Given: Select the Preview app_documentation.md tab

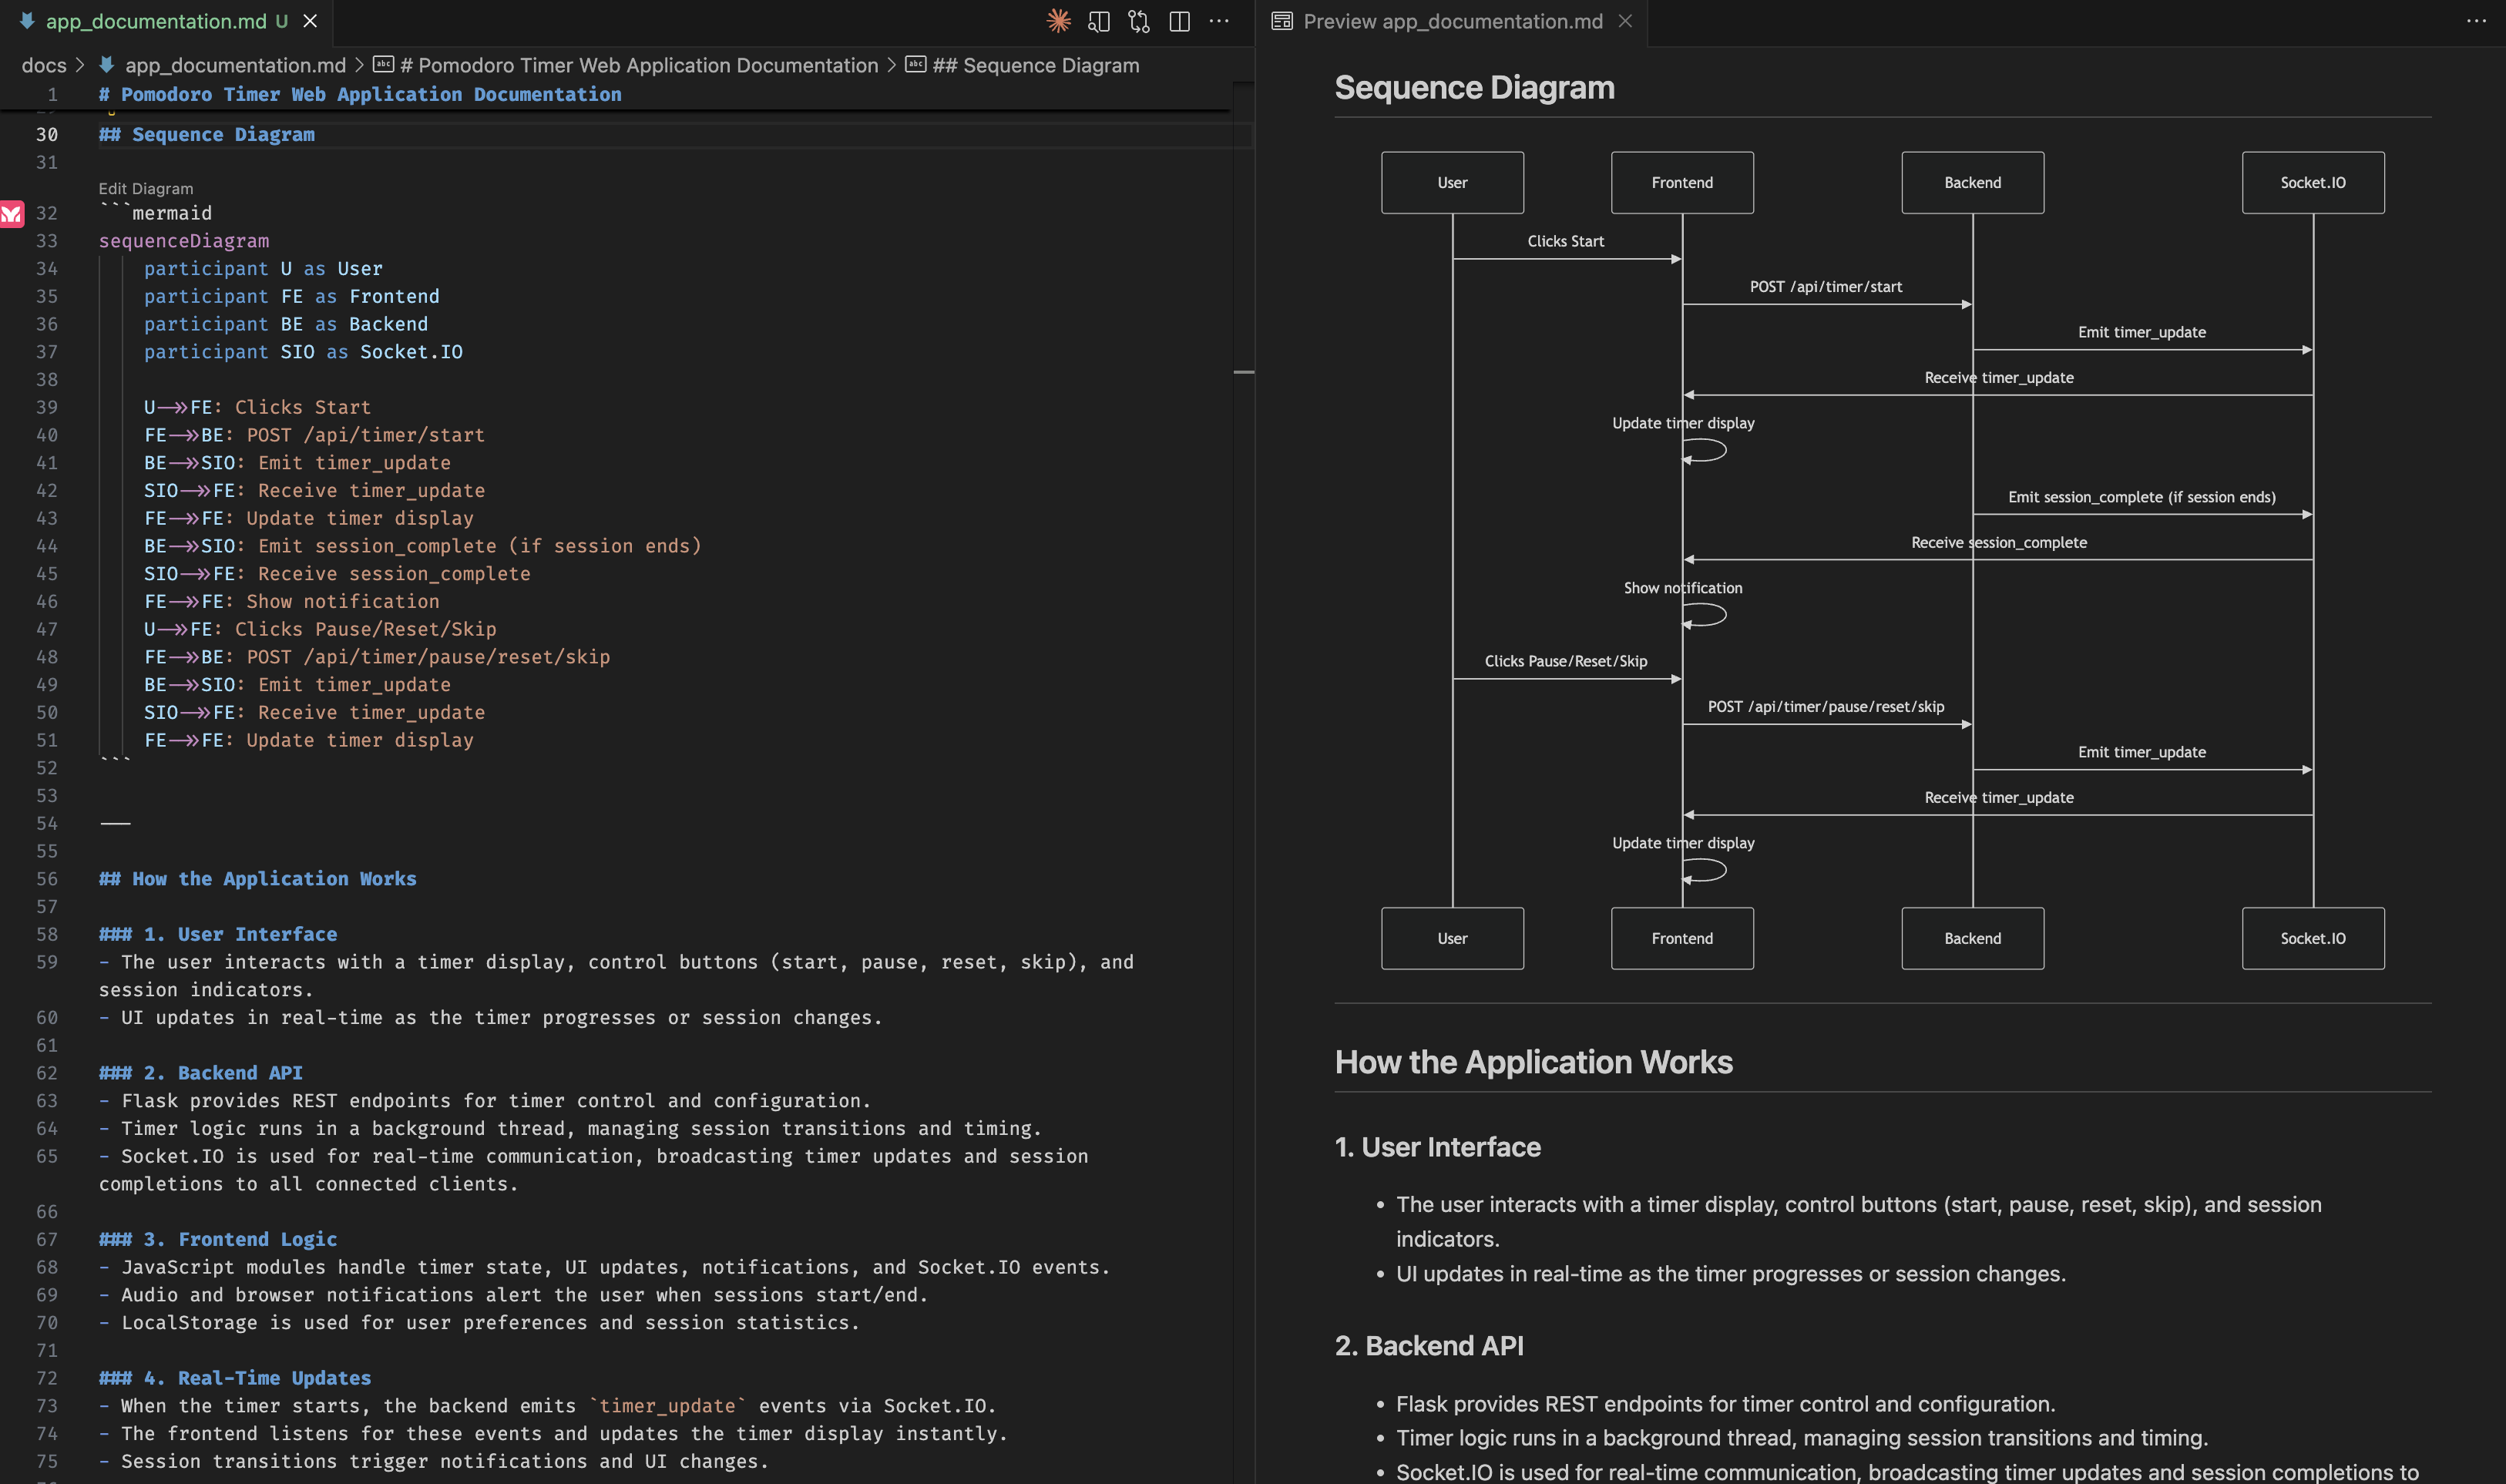Looking at the screenshot, I should click(1450, 21).
